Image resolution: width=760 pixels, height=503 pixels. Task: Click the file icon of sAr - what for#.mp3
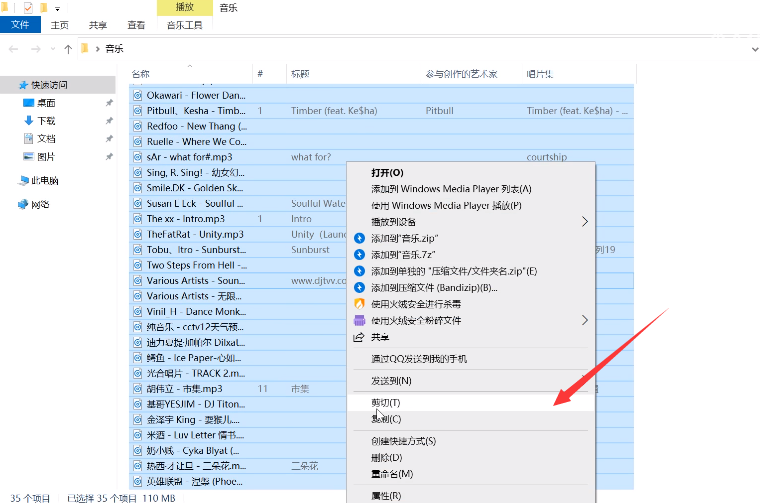coord(138,157)
